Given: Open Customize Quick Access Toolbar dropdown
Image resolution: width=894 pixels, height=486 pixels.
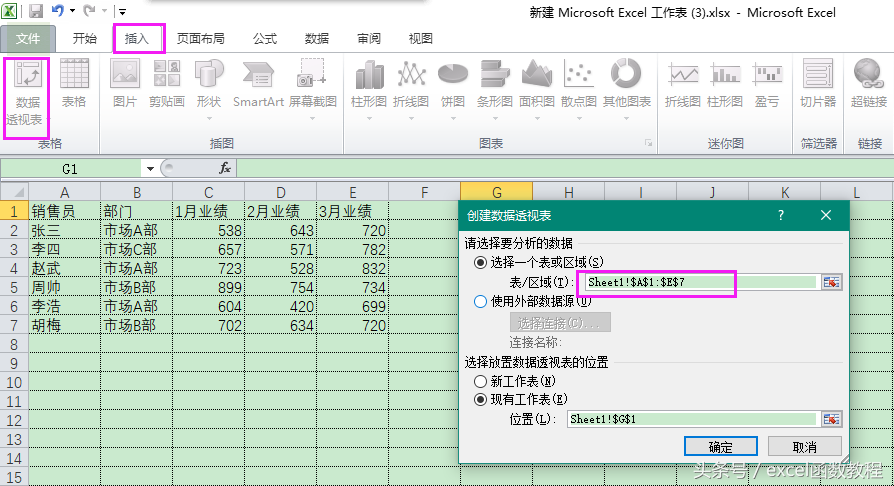Looking at the screenshot, I should coord(122,11).
